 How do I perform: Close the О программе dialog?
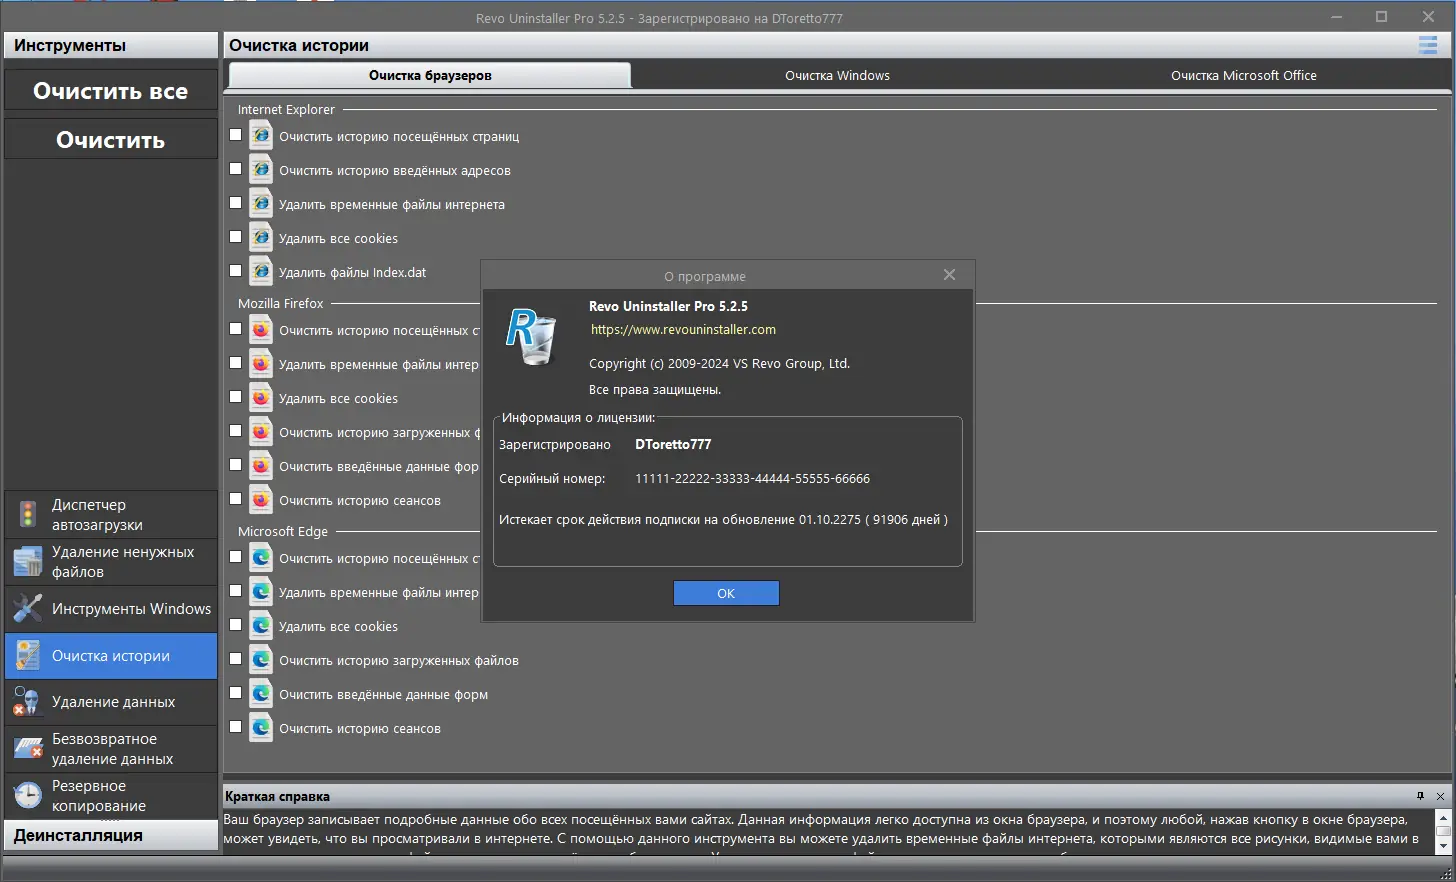[949, 275]
